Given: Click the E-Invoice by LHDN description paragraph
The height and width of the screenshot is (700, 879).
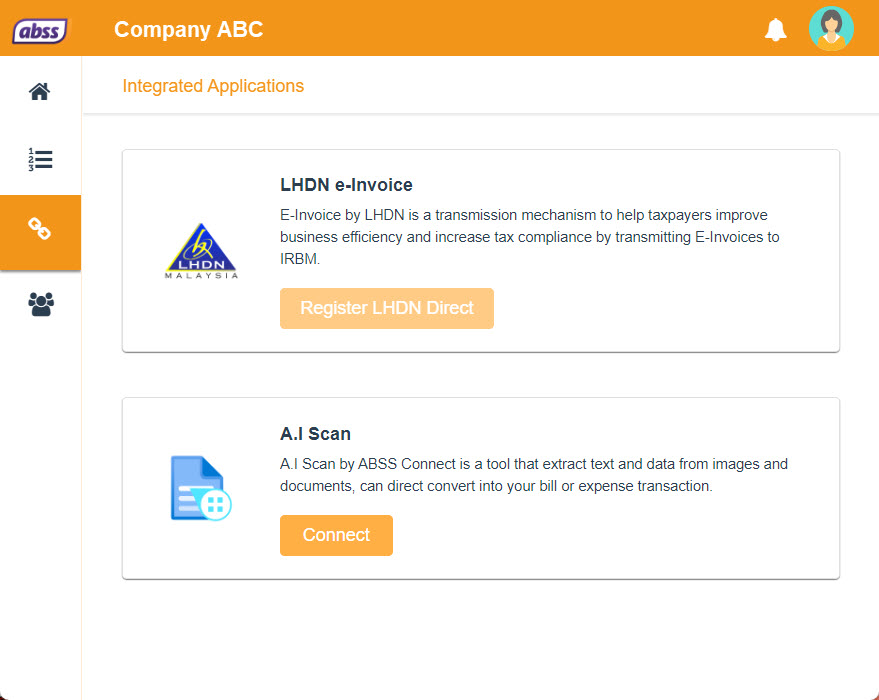Looking at the screenshot, I should coord(529,236).
